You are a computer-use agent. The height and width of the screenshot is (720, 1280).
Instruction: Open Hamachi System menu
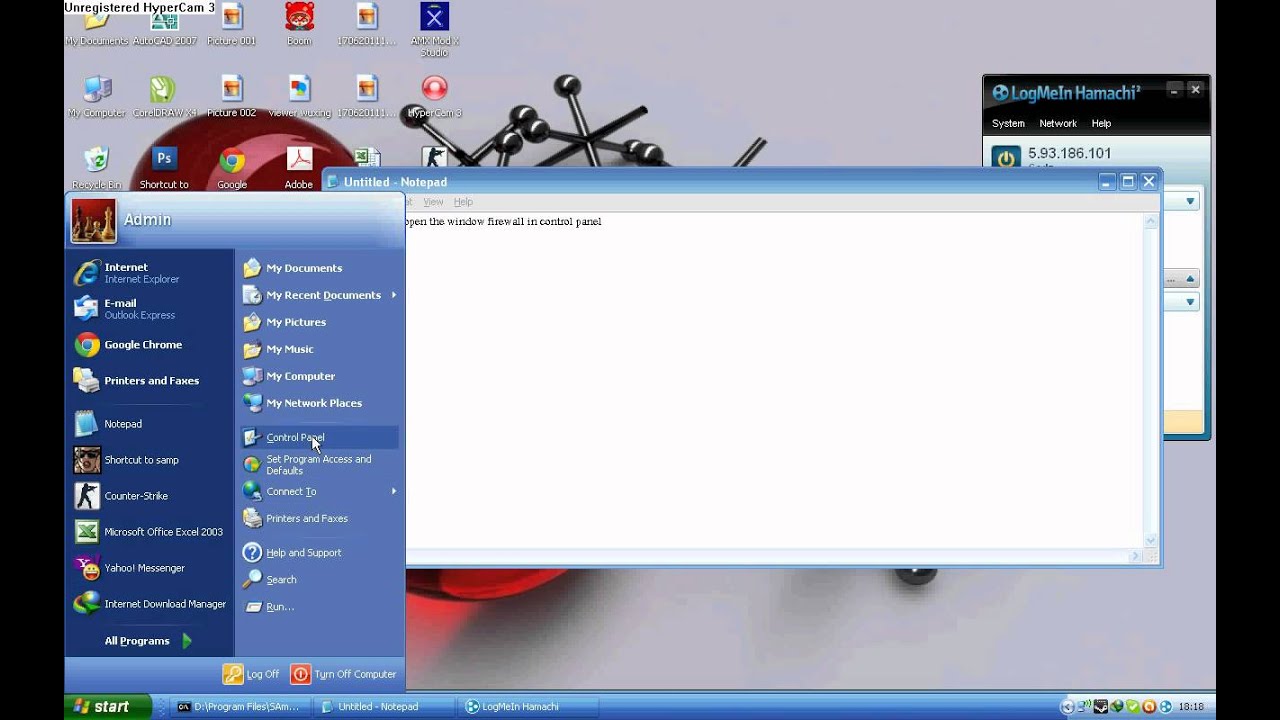[x=1008, y=123]
